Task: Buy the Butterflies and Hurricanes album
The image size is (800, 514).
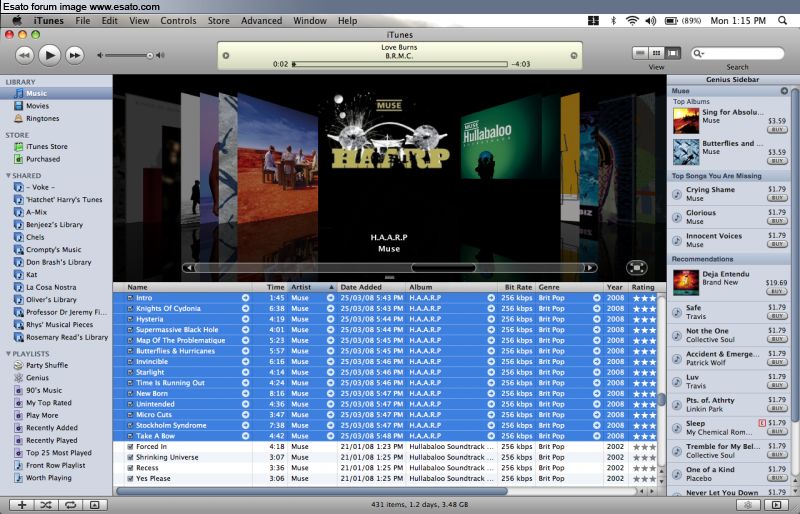Action: (x=777, y=161)
